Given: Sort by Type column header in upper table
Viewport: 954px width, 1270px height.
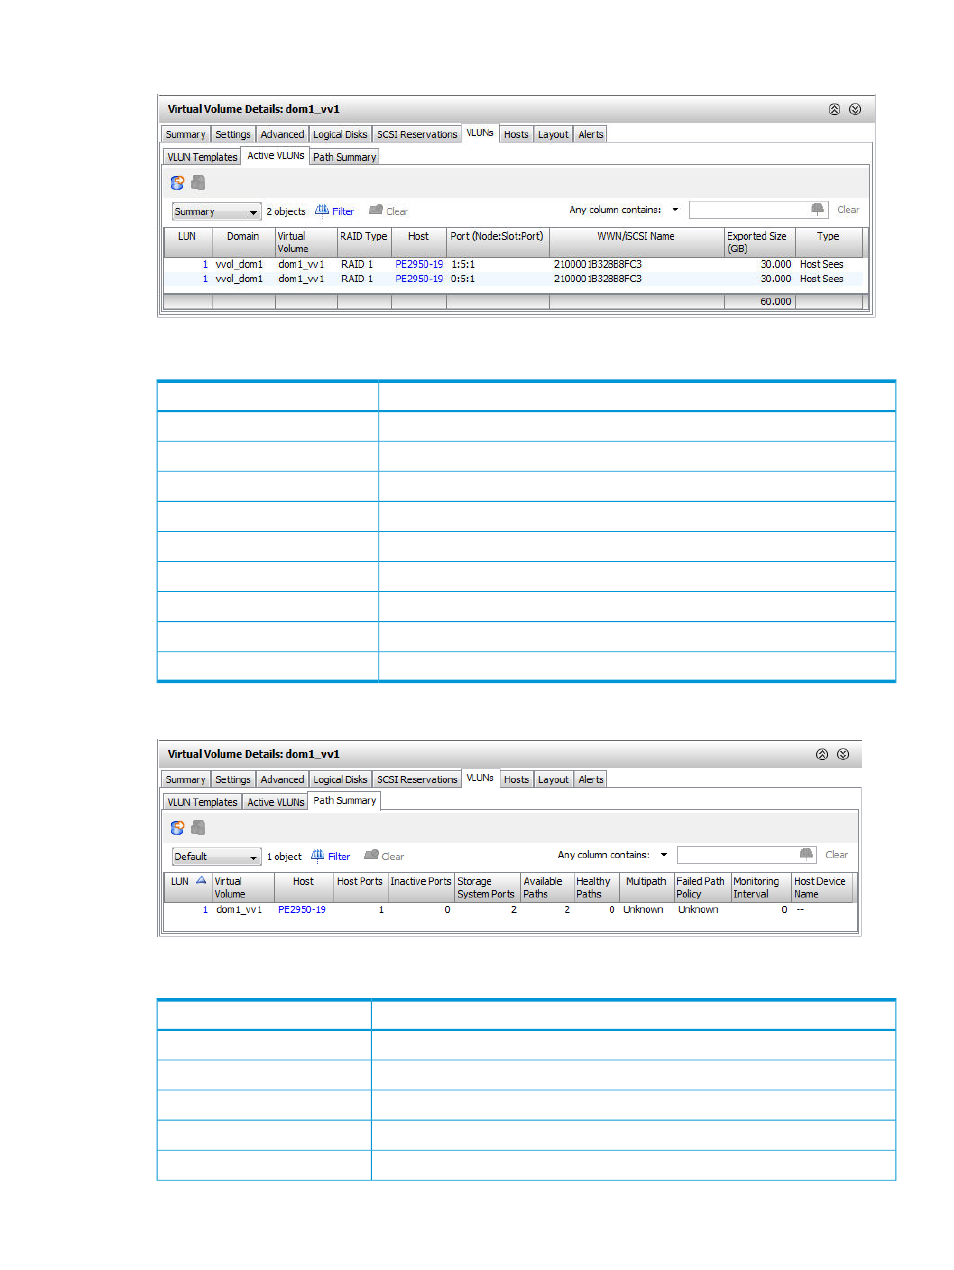Looking at the screenshot, I should pos(828,242).
